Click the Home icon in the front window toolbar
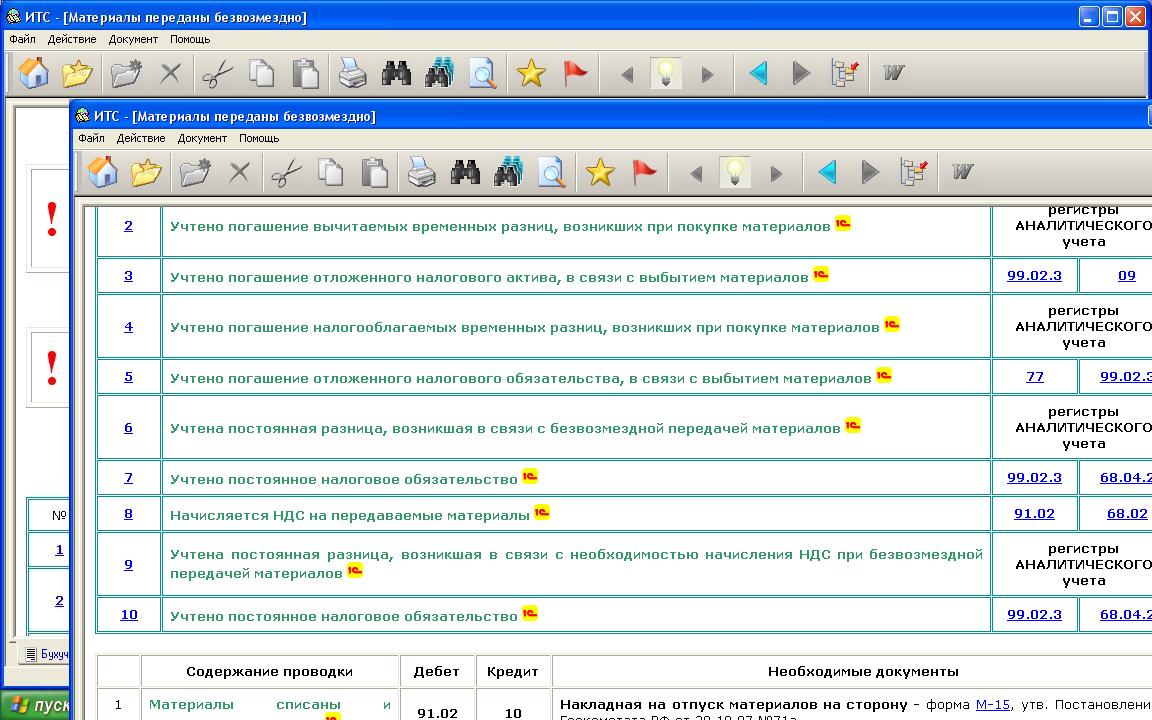 coord(102,172)
